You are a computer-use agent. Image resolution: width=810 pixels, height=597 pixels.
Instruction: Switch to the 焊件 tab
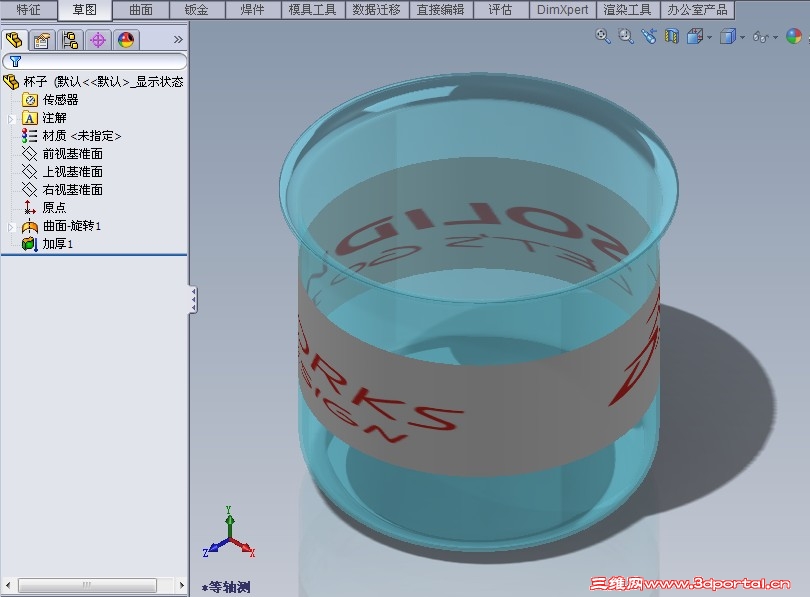click(253, 10)
